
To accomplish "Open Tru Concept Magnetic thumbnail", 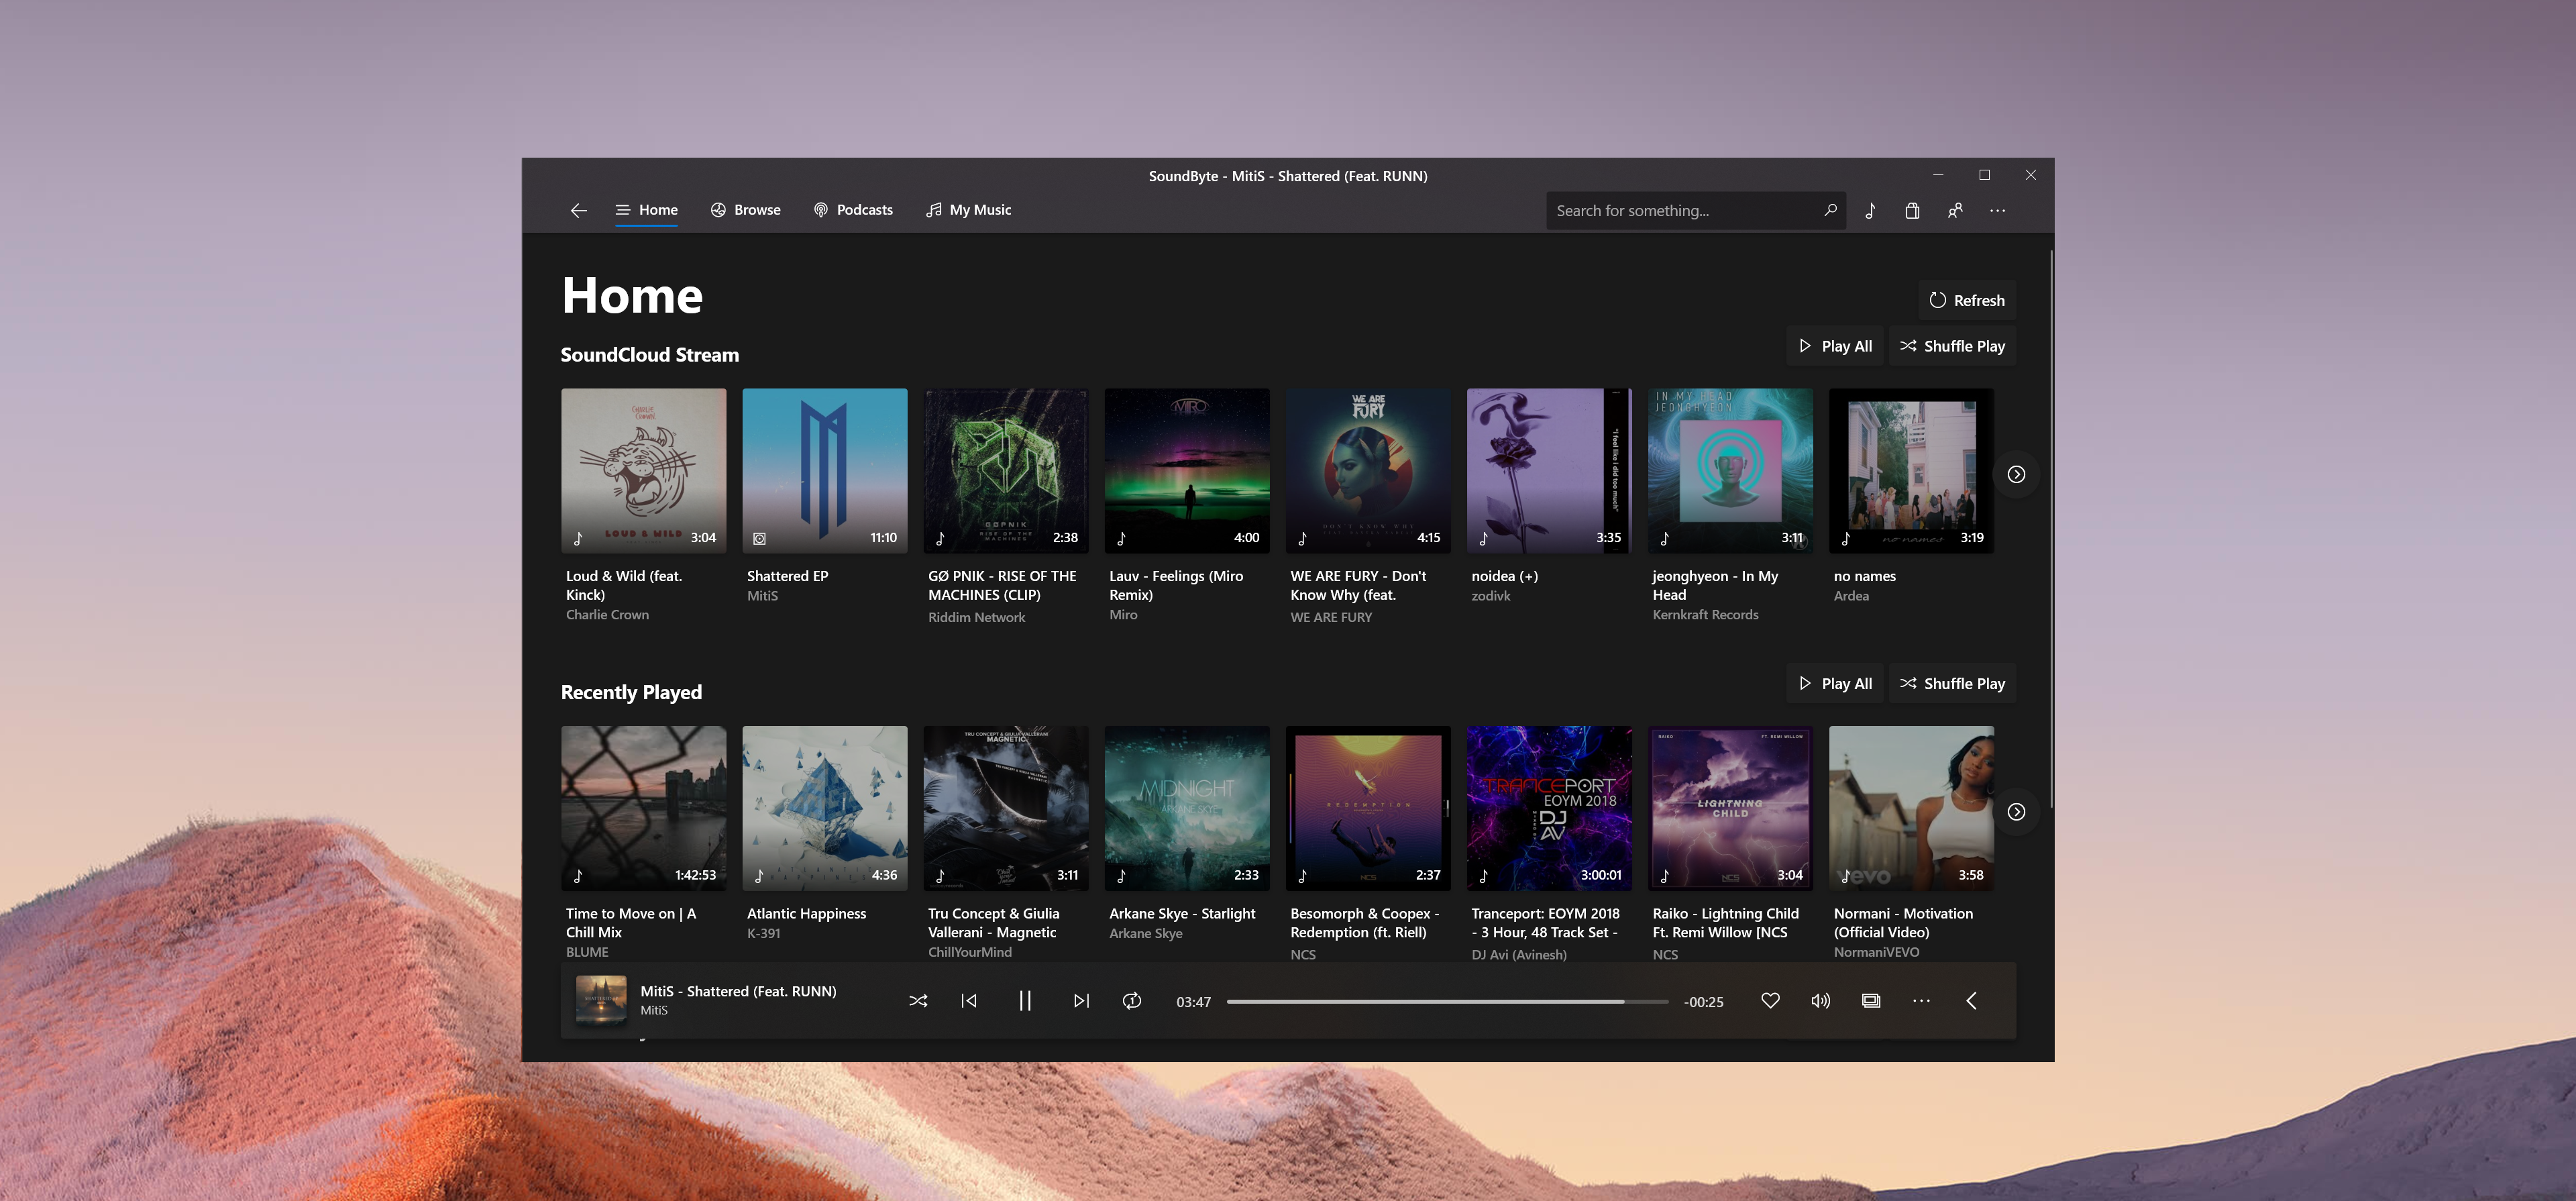I will [x=1006, y=809].
